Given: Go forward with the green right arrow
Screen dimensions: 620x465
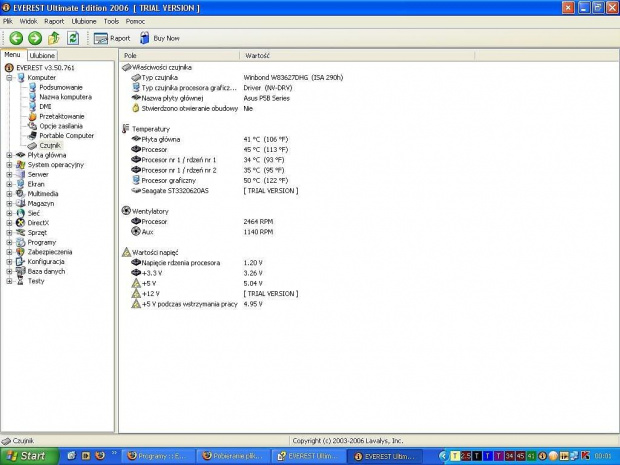Looking at the screenshot, I should (x=35, y=38).
